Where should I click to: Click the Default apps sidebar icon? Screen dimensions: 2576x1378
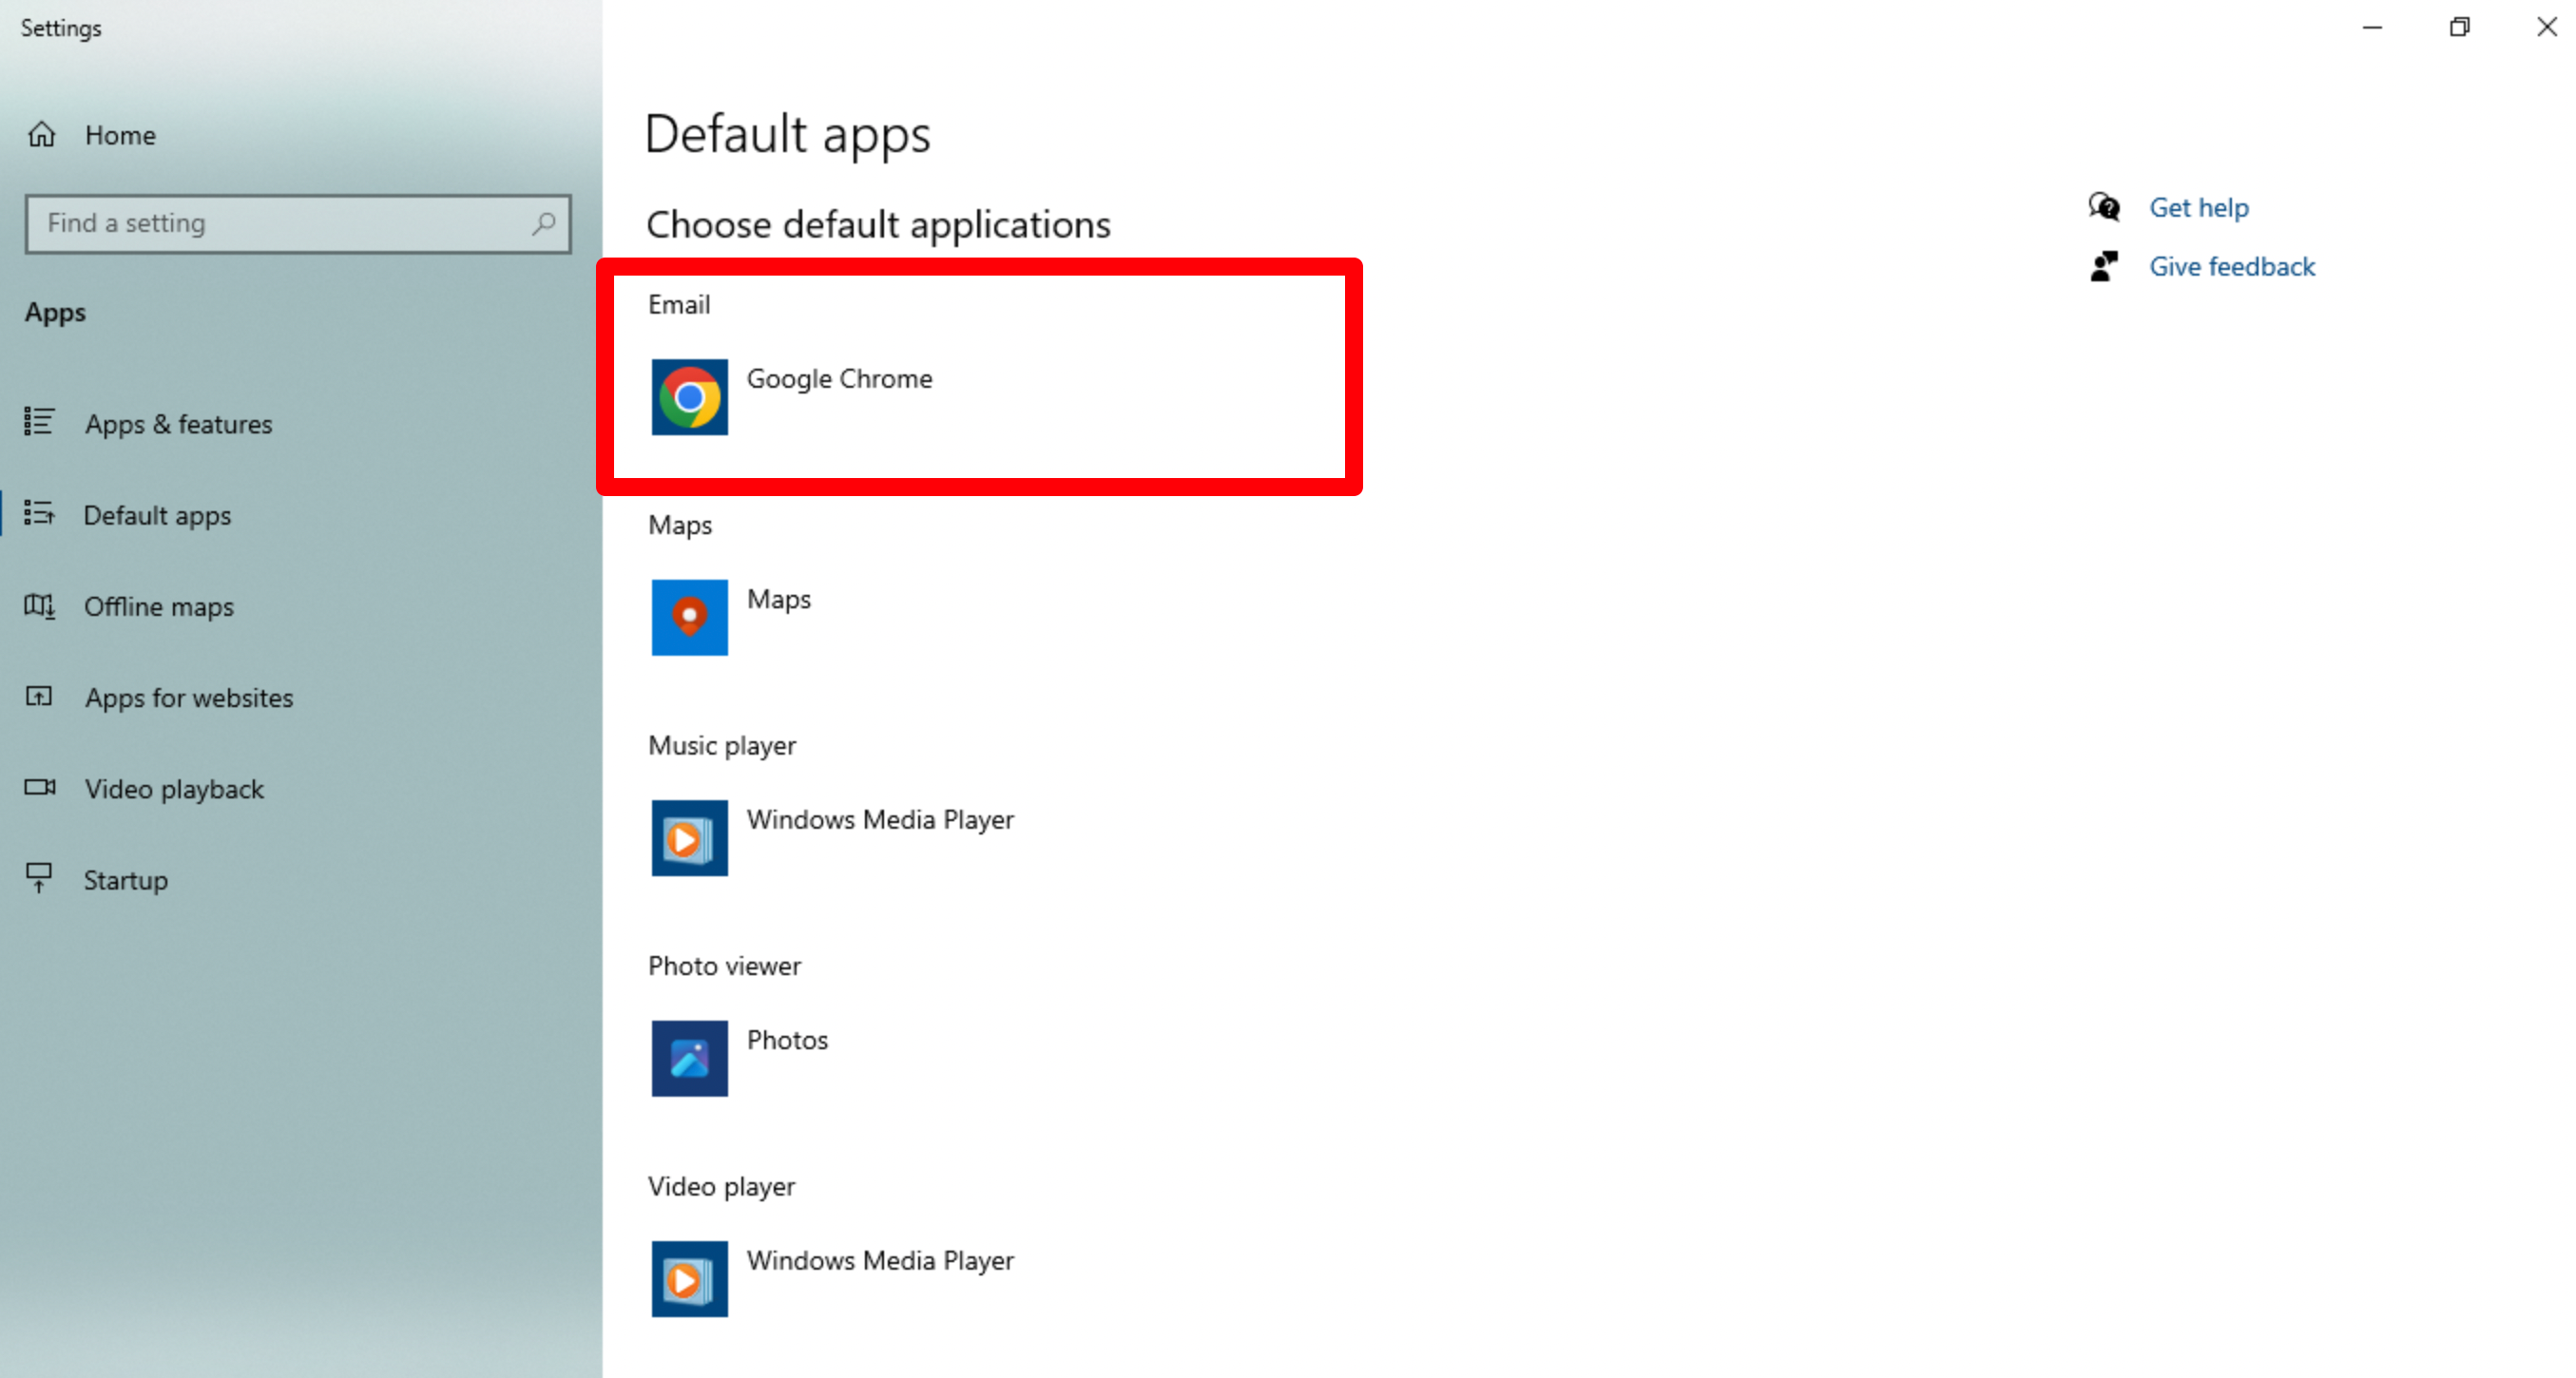tap(39, 514)
